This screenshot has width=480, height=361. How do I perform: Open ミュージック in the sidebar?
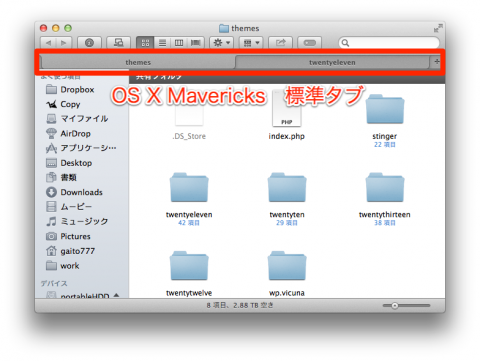pos(77,221)
